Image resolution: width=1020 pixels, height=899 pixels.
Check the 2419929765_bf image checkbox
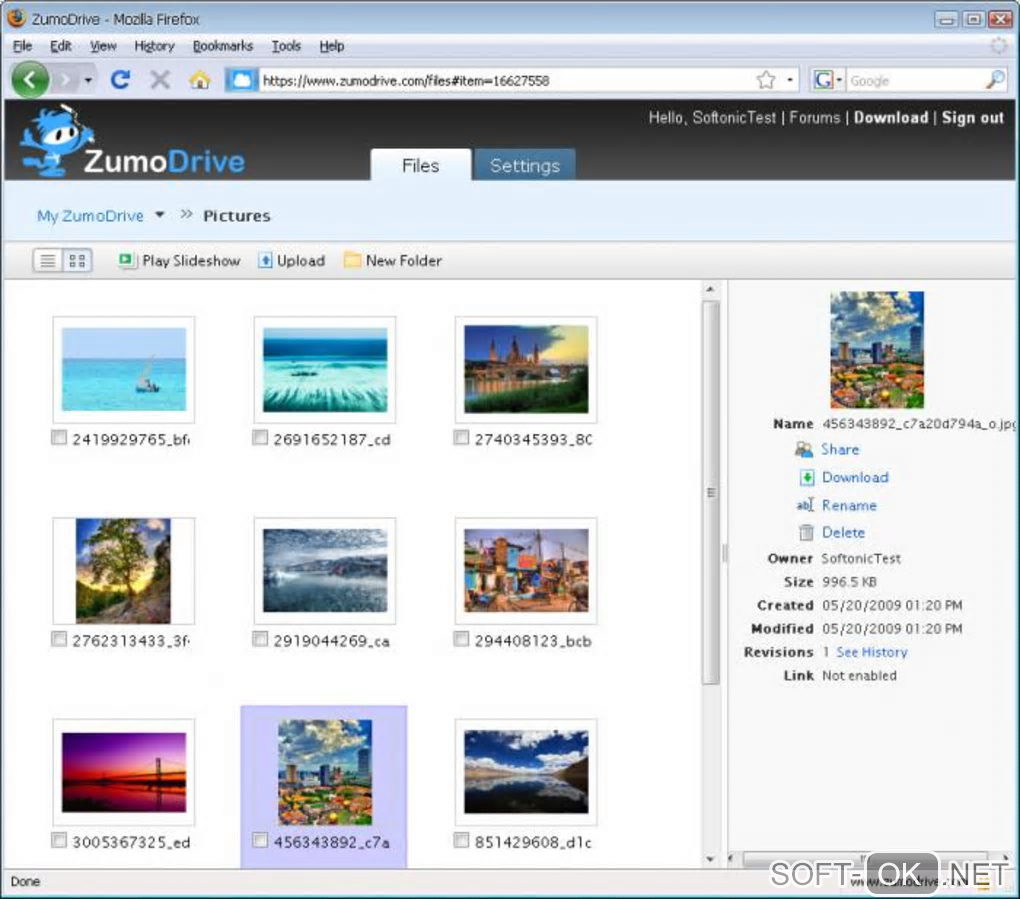59,438
